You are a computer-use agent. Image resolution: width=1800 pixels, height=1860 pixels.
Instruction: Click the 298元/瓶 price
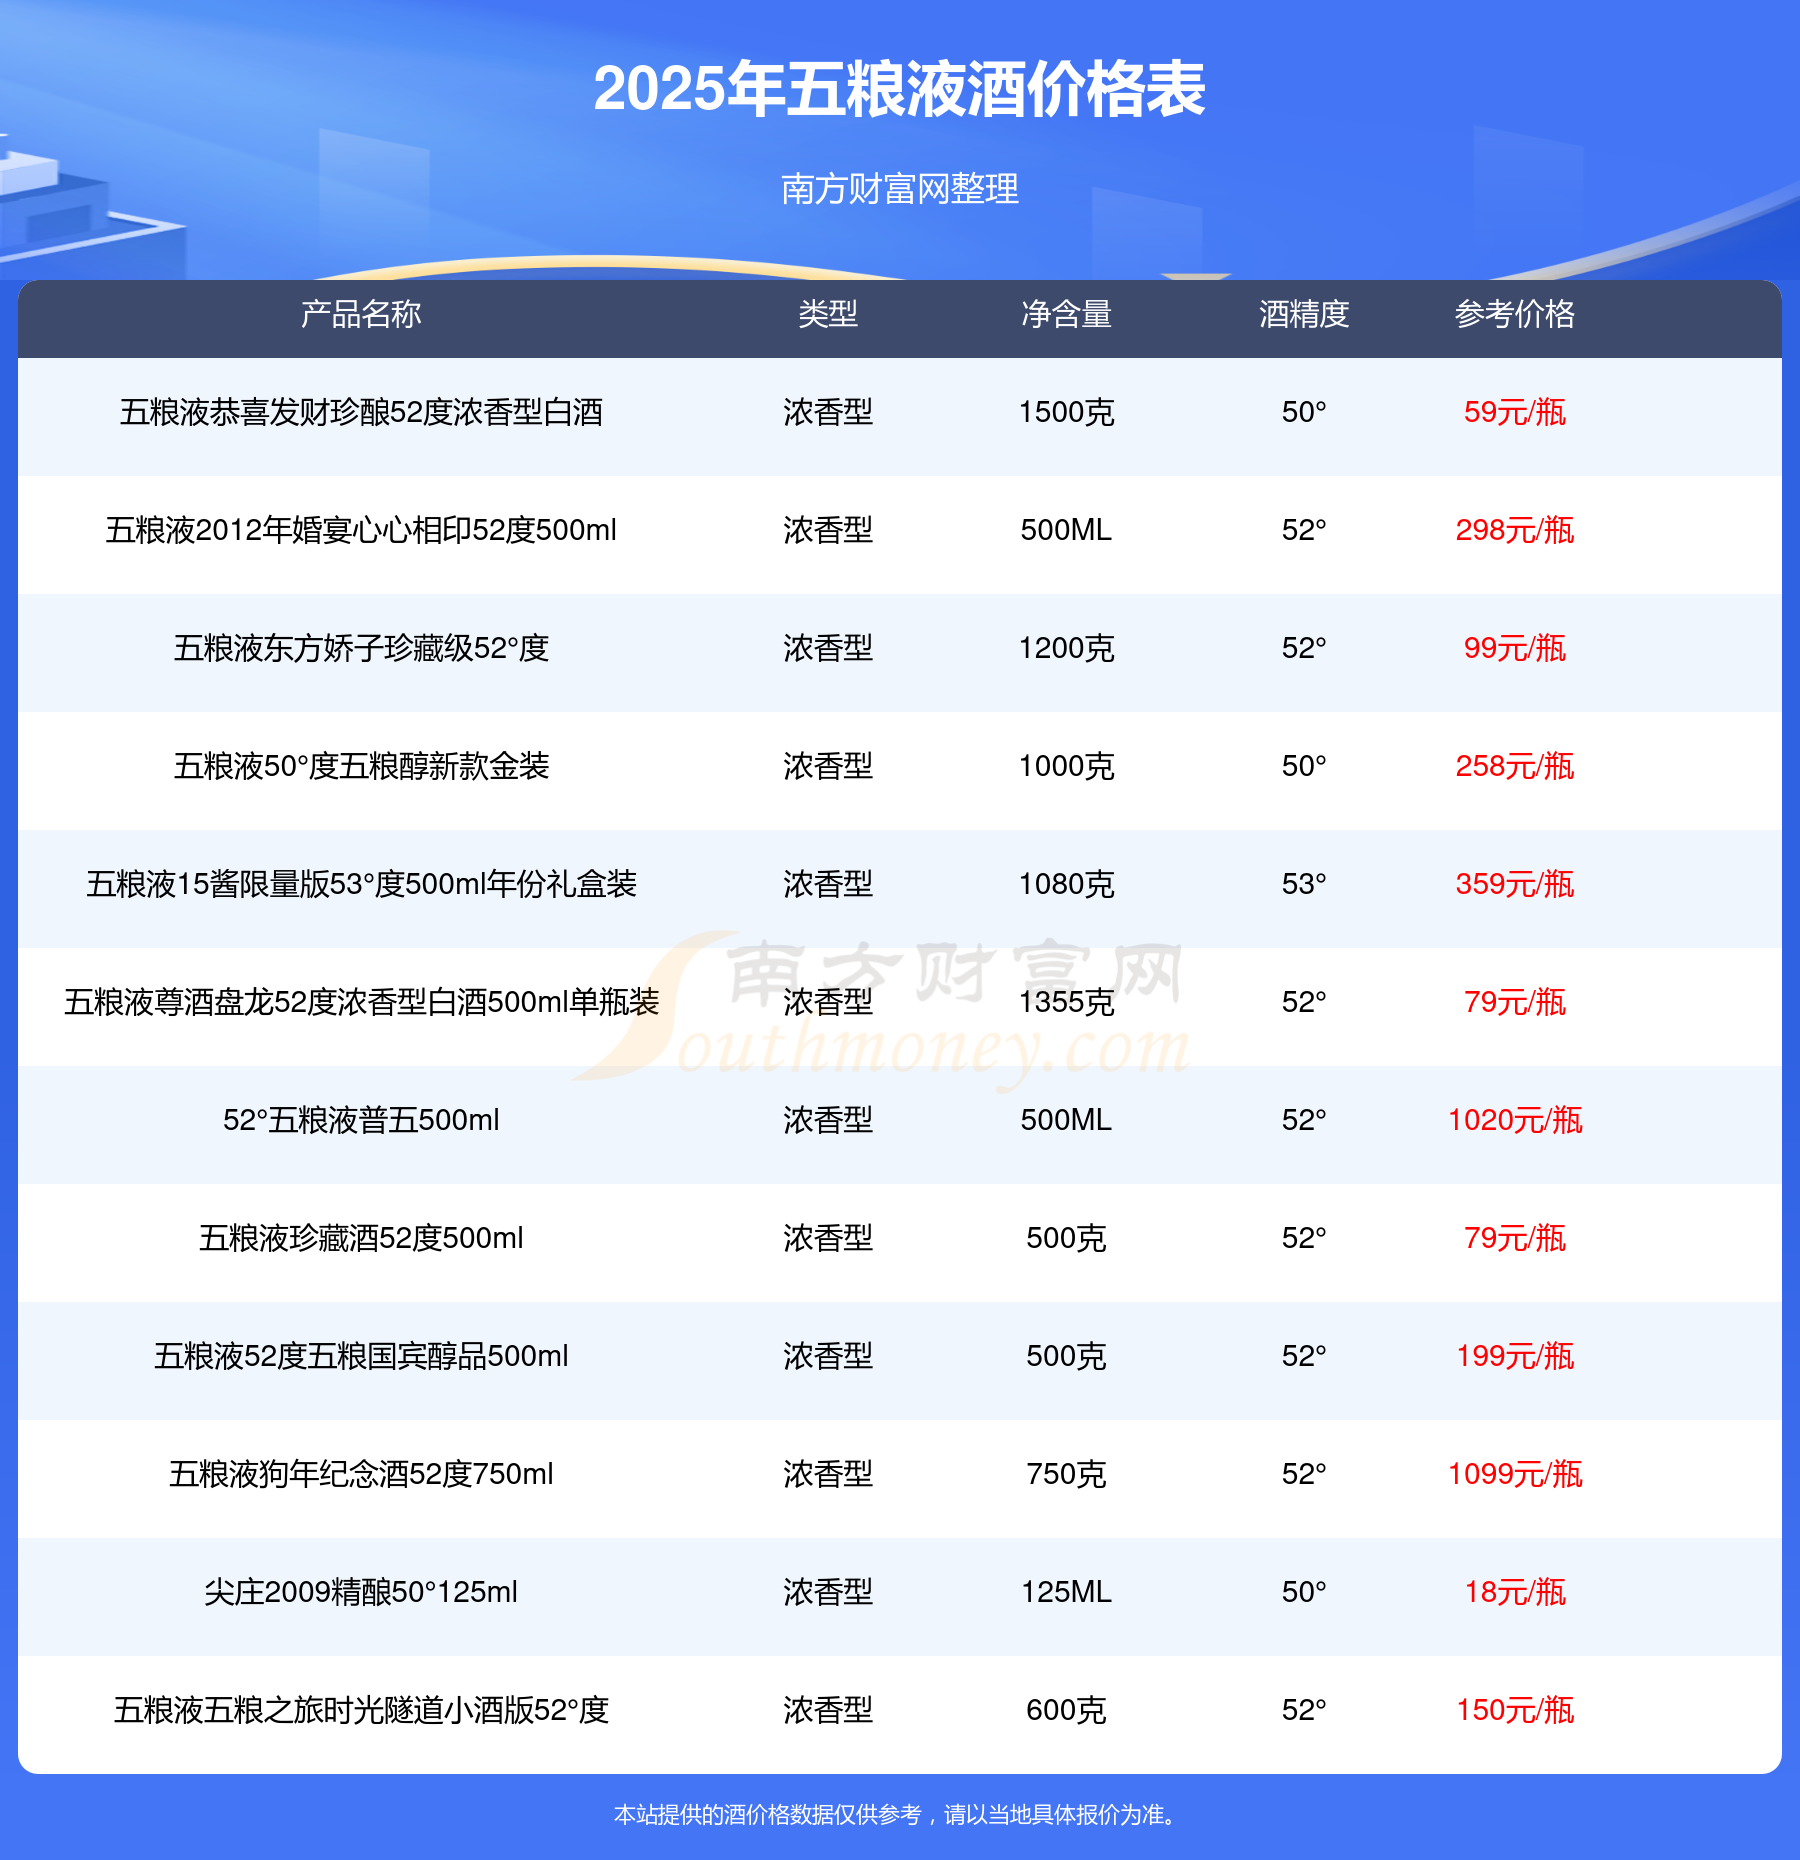pos(1515,530)
